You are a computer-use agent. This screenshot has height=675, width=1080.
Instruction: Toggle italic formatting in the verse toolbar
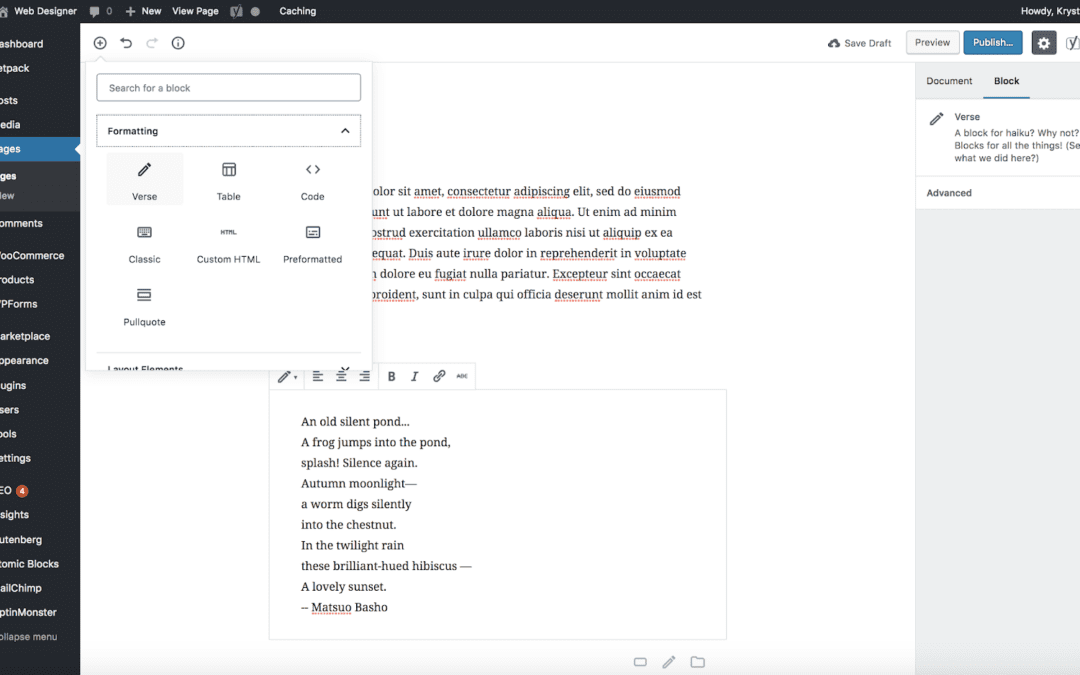click(x=415, y=376)
